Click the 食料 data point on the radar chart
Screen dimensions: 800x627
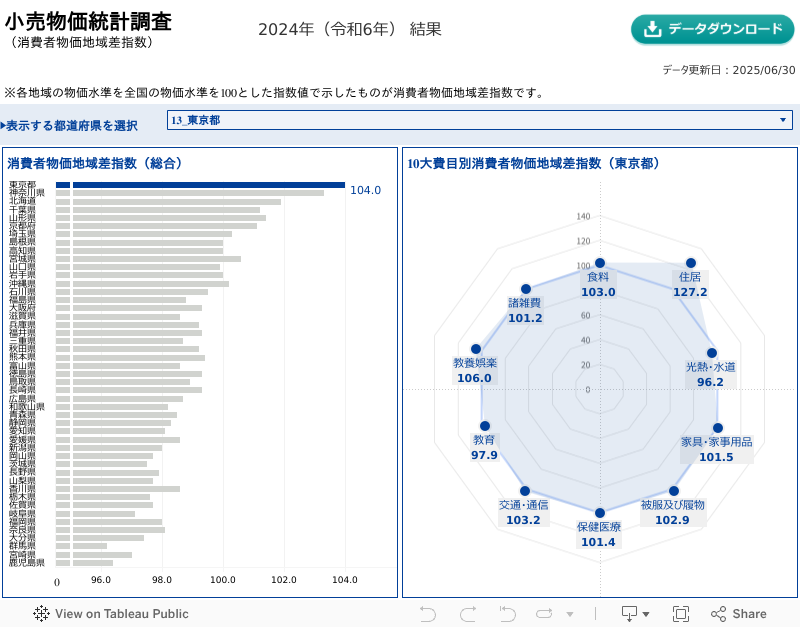click(600, 263)
